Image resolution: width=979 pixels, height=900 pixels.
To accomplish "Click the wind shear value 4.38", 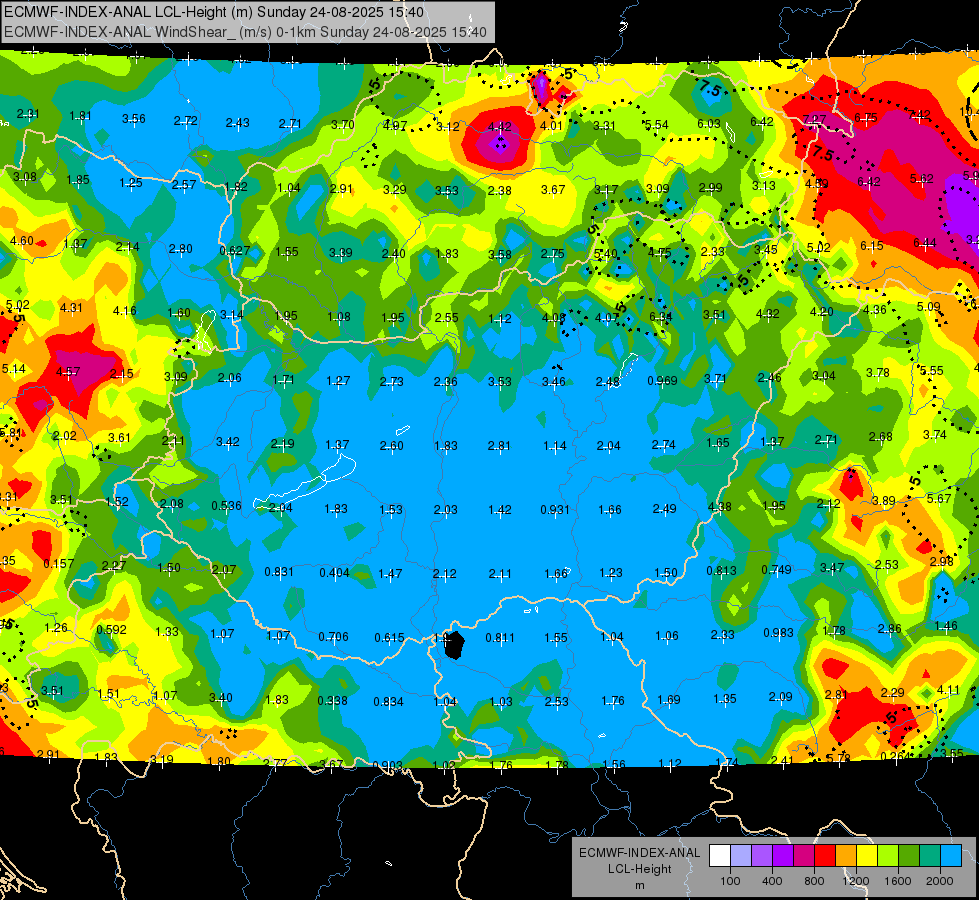I will [x=719, y=507].
